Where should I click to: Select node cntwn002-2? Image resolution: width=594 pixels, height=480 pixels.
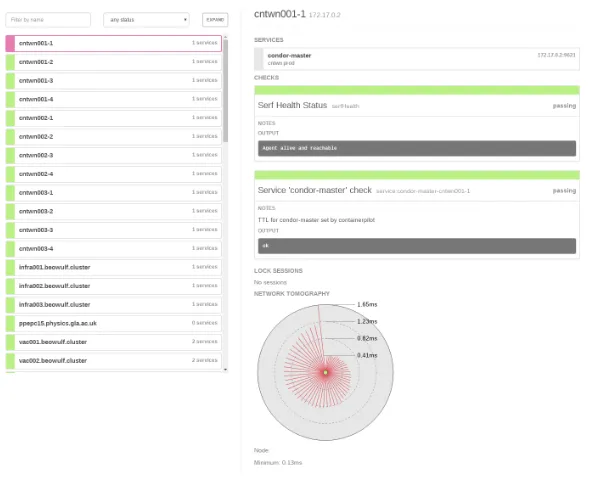pyautogui.click(x=114, y=136)
